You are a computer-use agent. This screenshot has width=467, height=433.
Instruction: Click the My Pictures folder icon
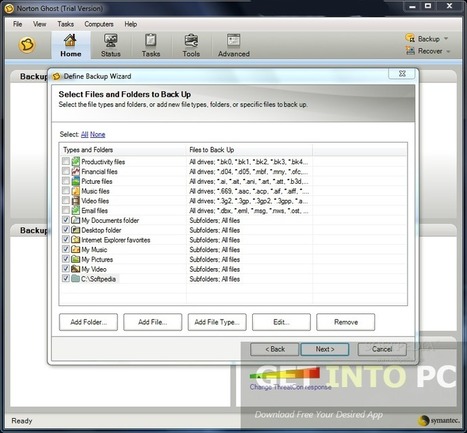[x=76, y=259]
